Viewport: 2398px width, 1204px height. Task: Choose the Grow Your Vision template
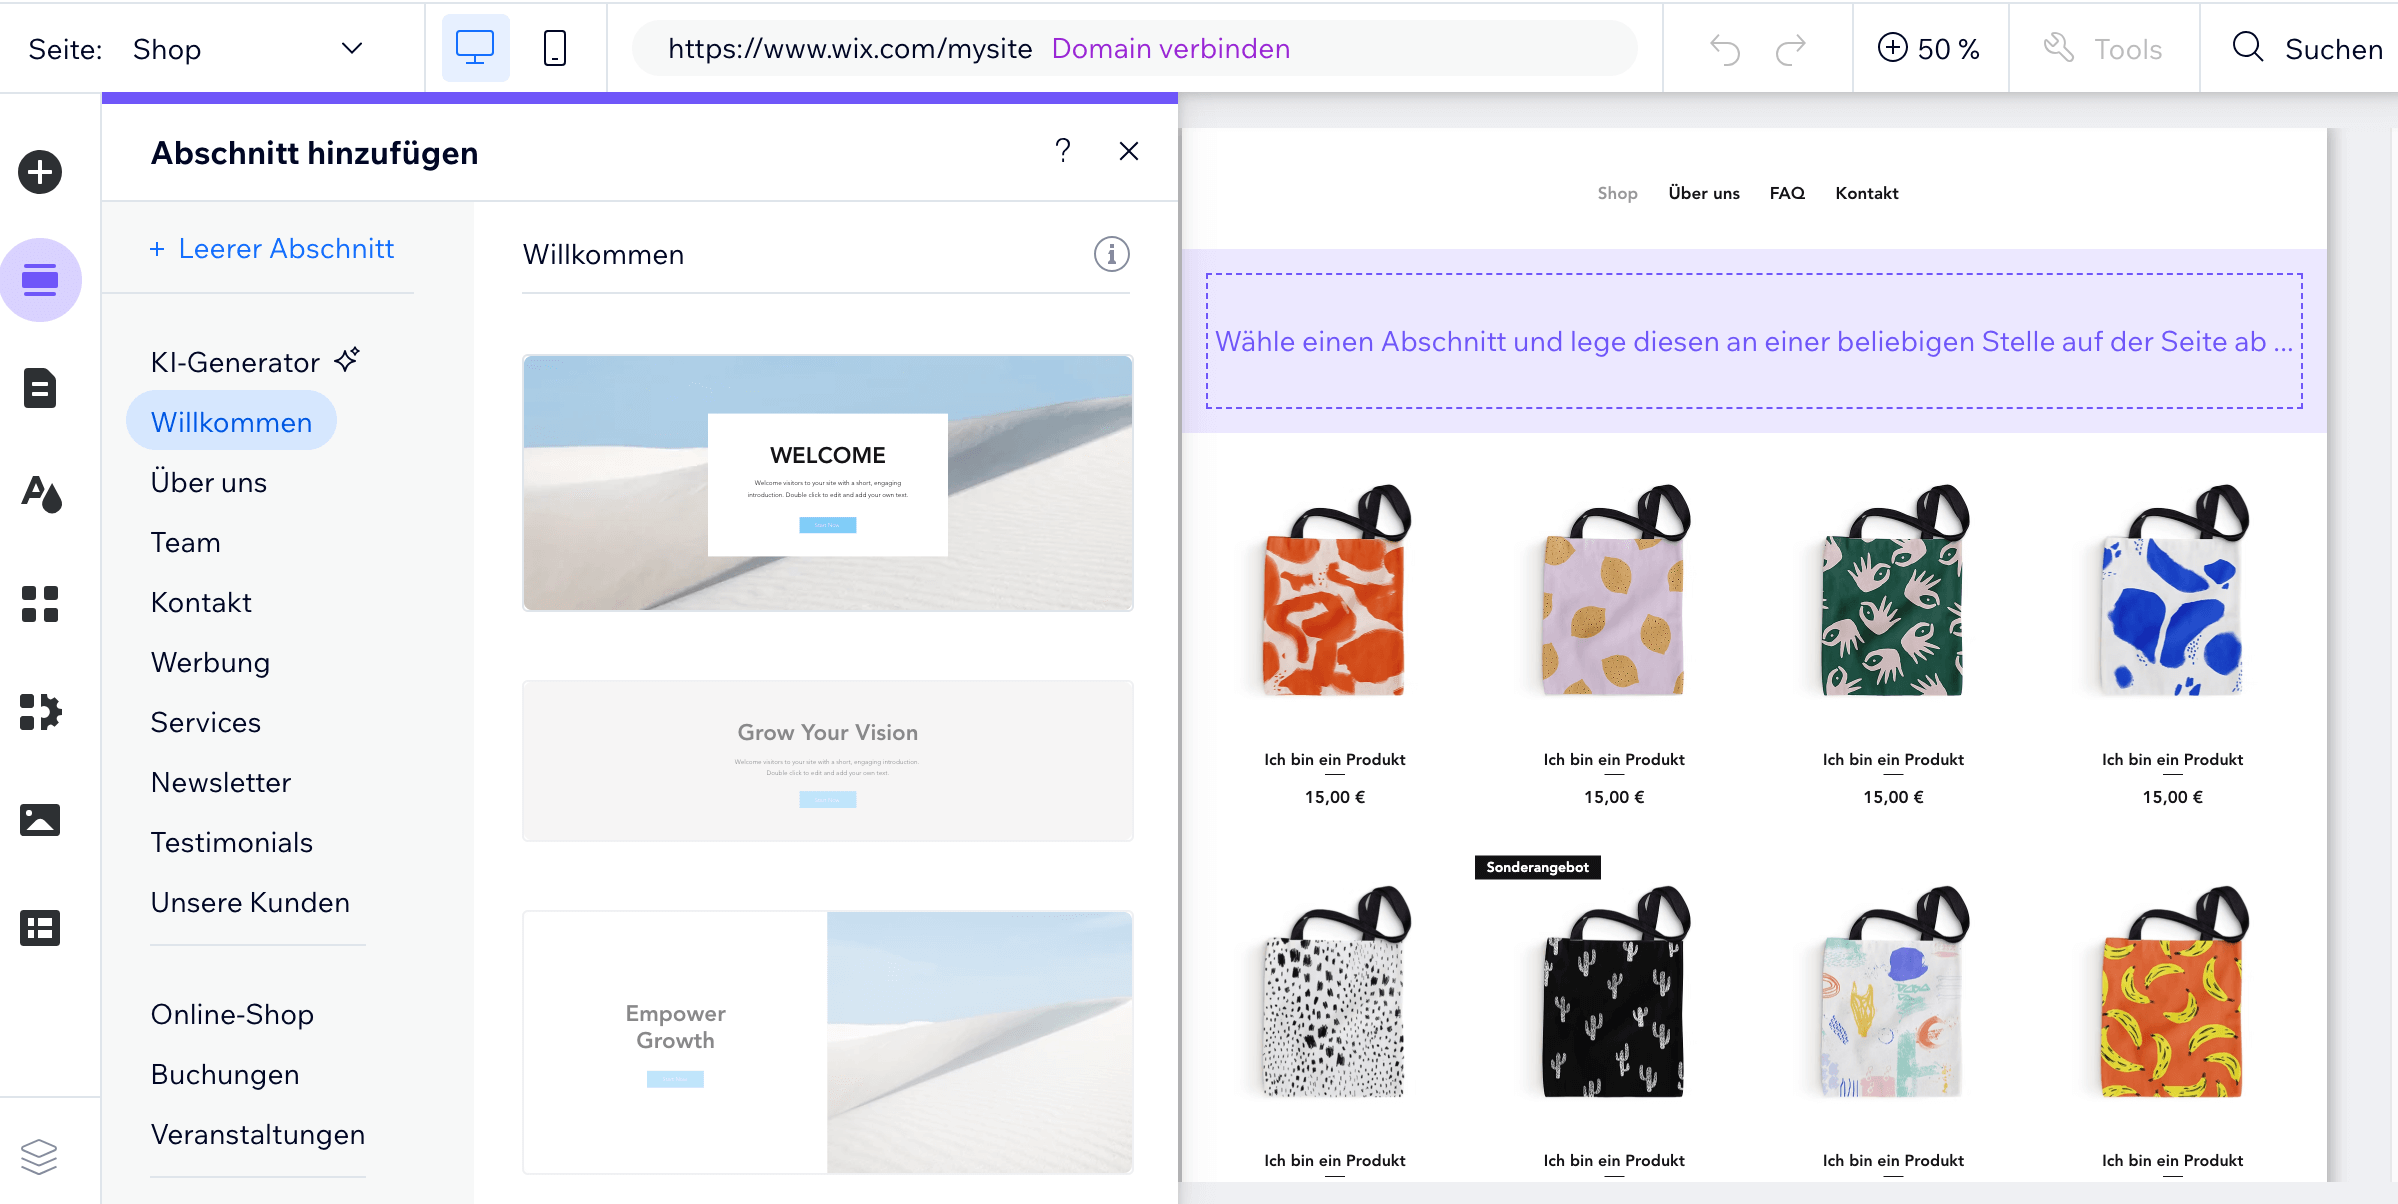tap(828, 761)
